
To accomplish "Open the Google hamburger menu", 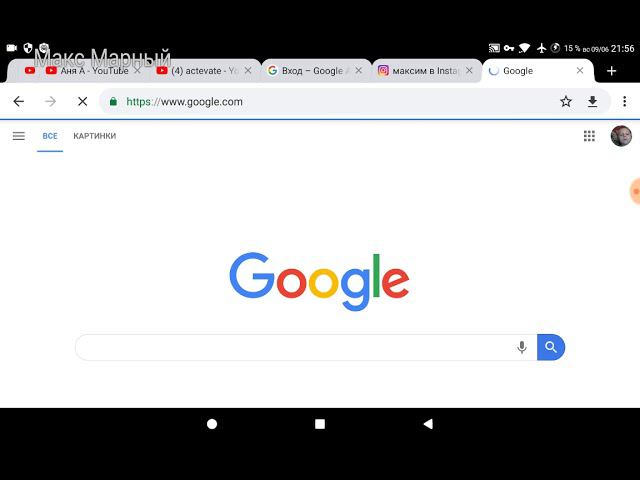I will 19,136.
